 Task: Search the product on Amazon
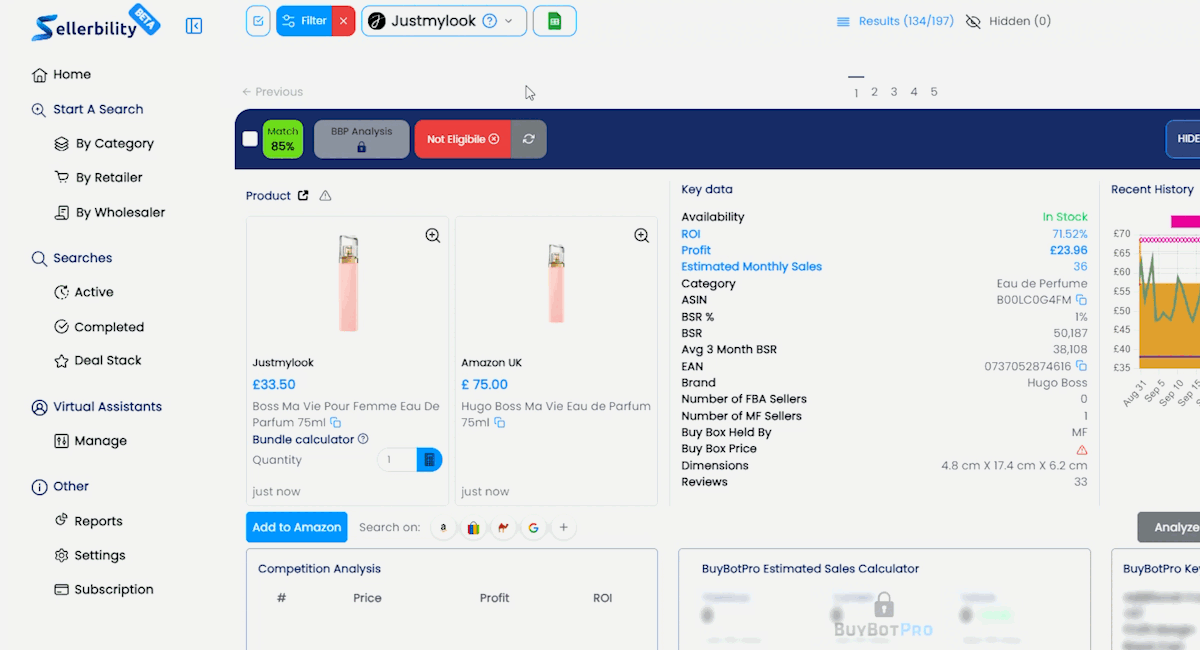click(443, 528)
